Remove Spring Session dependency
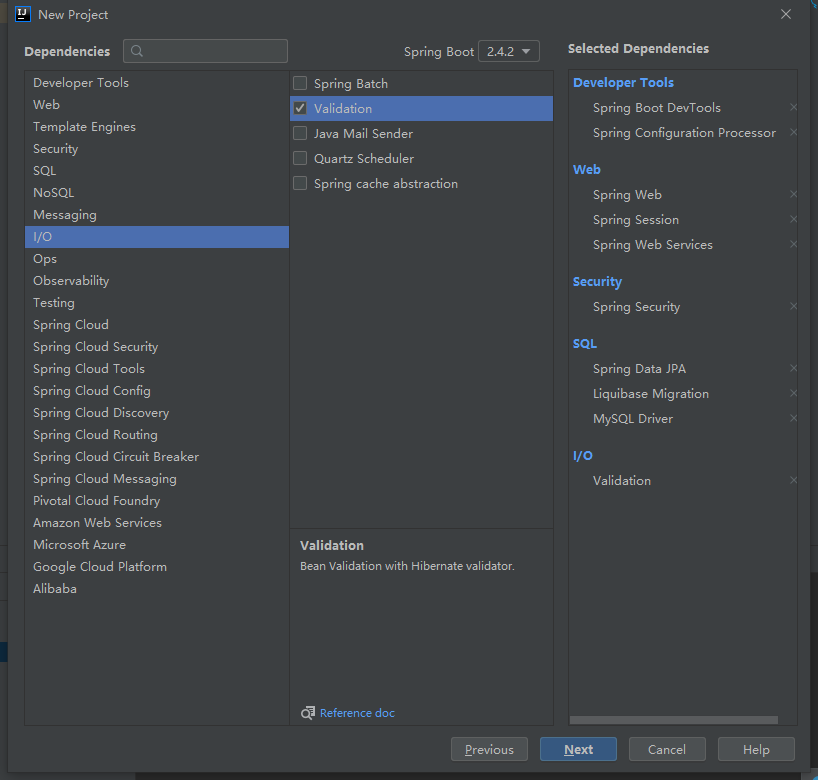Viewport: 818px width, 780px height. (x=793, y=220)
